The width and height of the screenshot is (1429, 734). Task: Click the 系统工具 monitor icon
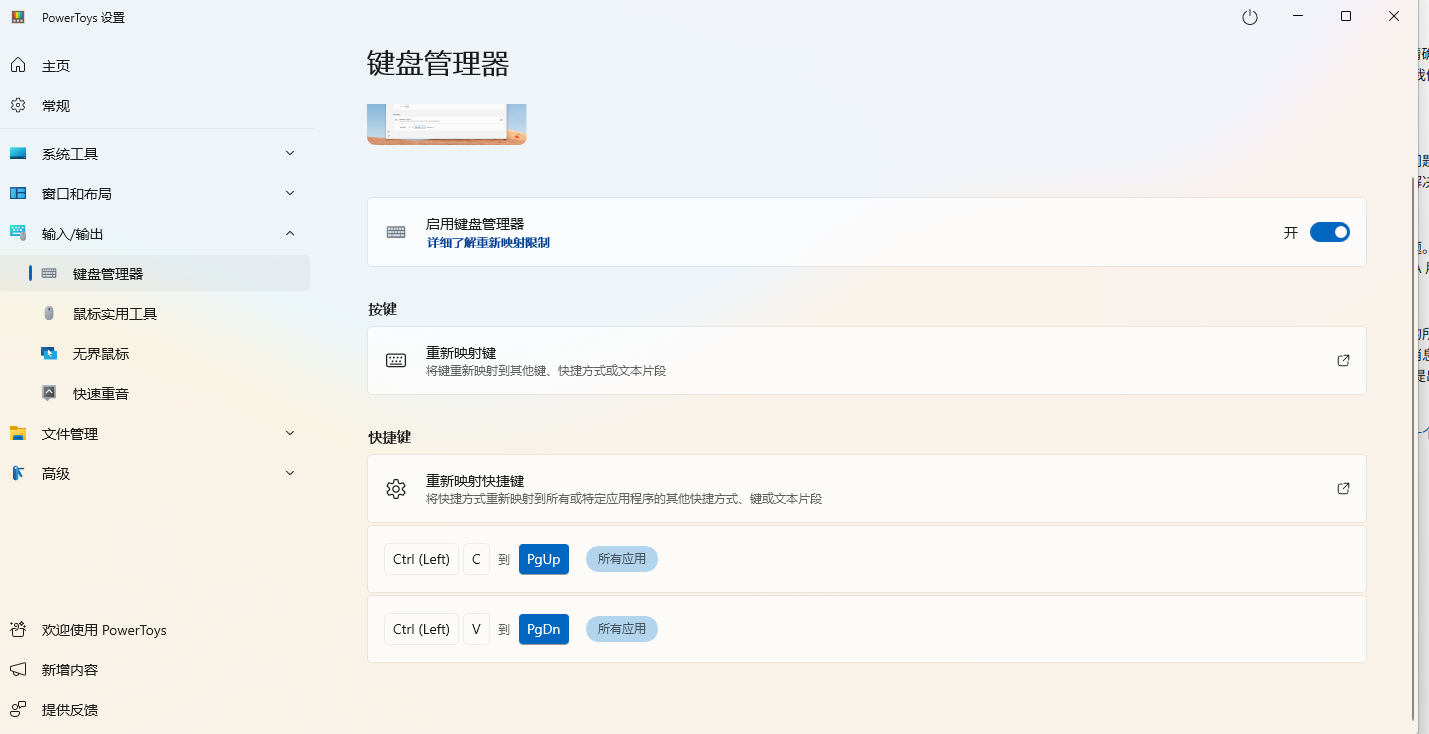pyautogui.click(x=18, y=154)
